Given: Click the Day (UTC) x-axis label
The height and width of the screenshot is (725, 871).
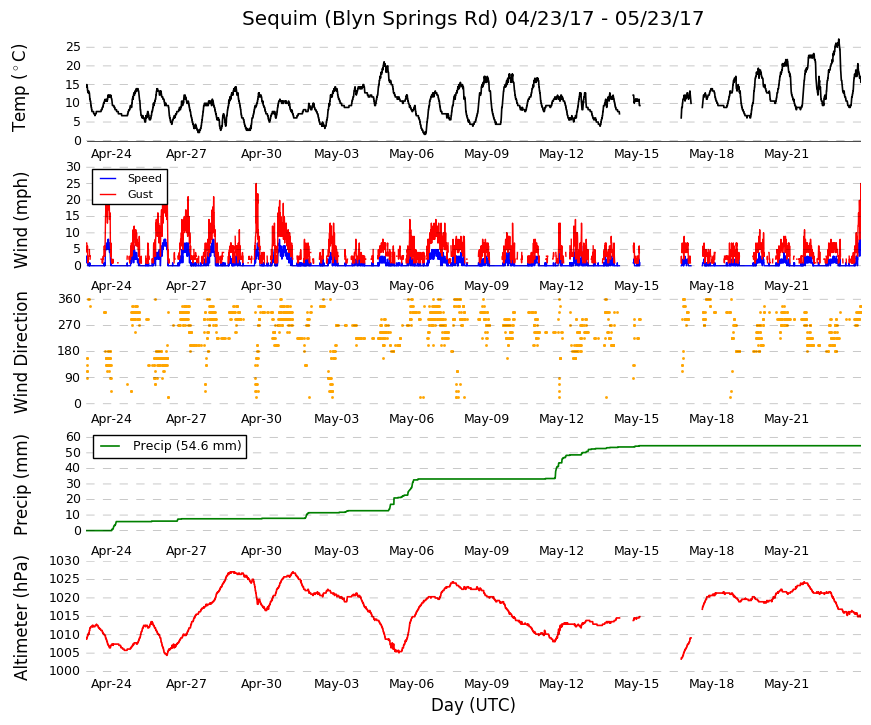Looking at the screenshot, I should pyautogui.click(x=473, y=705).
